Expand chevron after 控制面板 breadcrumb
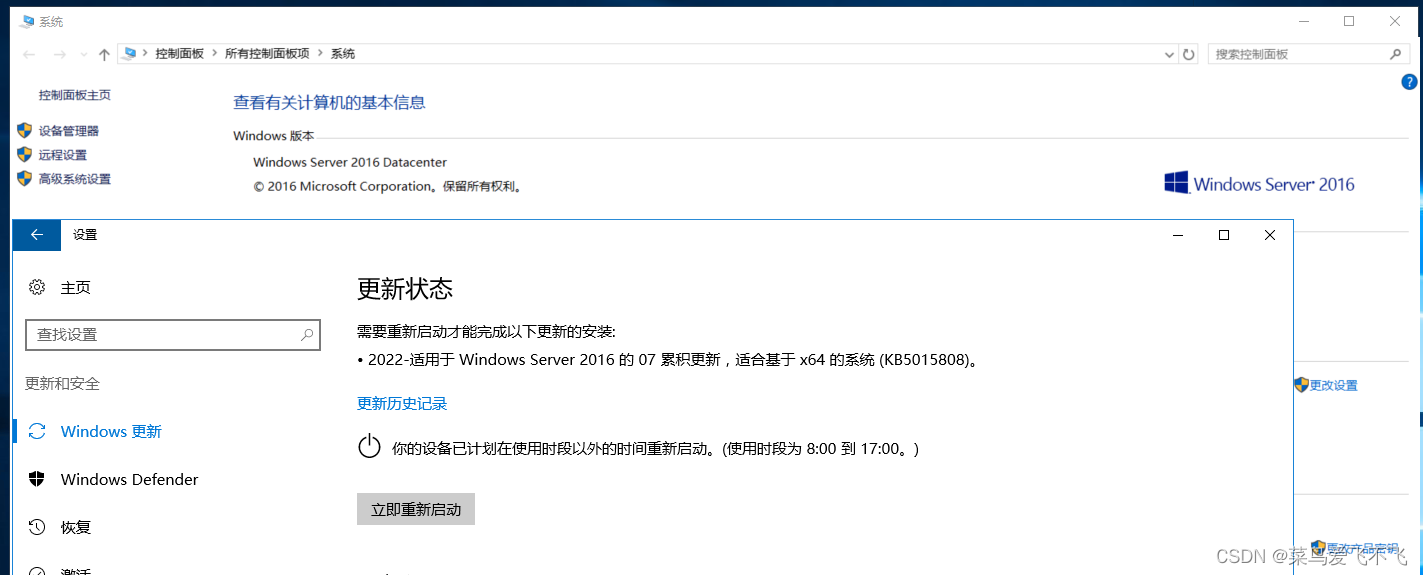 coord(214,54)
